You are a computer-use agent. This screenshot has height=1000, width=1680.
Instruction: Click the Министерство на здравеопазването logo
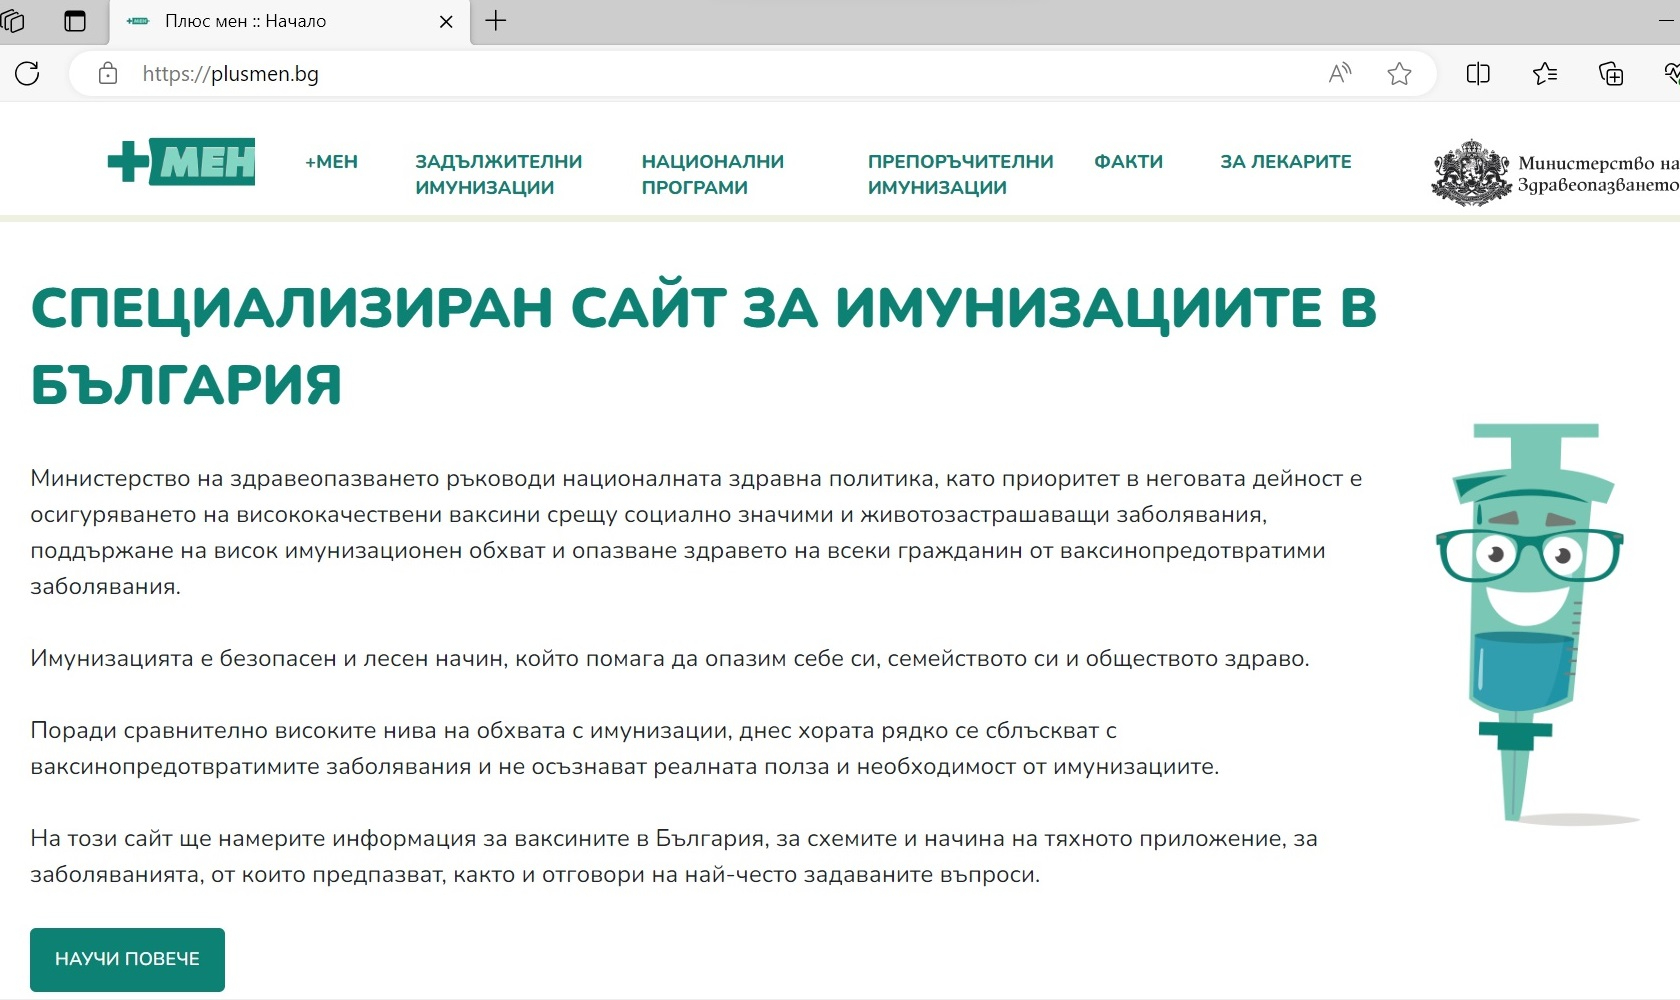pyautogui.click(x=1555, y=173)
